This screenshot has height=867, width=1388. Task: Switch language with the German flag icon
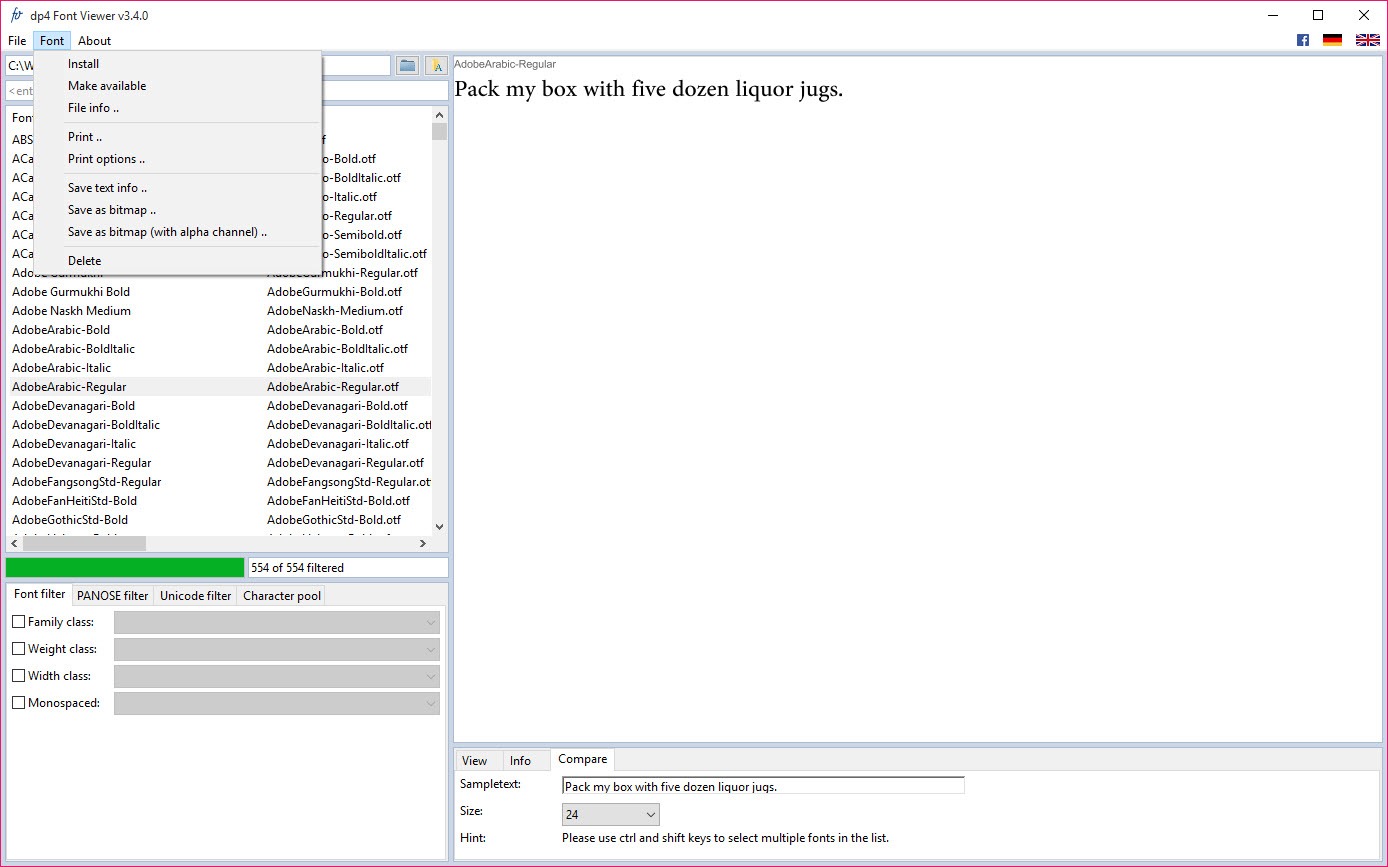[x=1332, y=40]
